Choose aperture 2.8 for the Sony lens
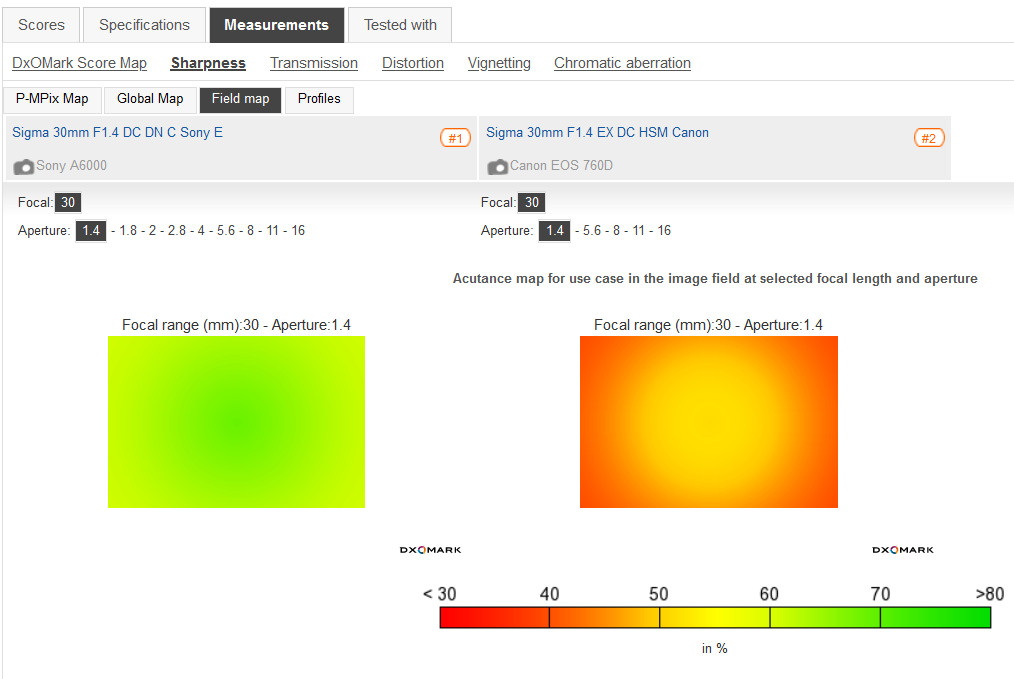1014x679 pixels. click(x=177, y=231)
